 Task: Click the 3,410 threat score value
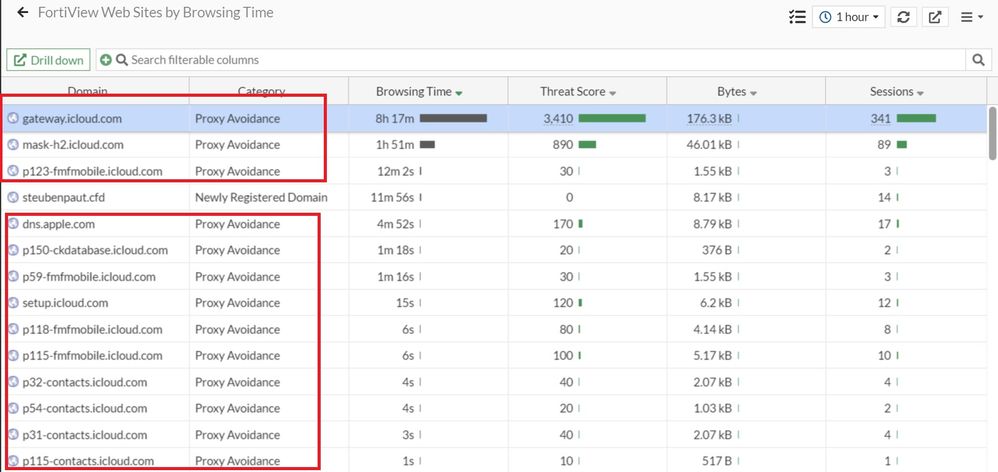pyautogui.click(x=558, y=118)
